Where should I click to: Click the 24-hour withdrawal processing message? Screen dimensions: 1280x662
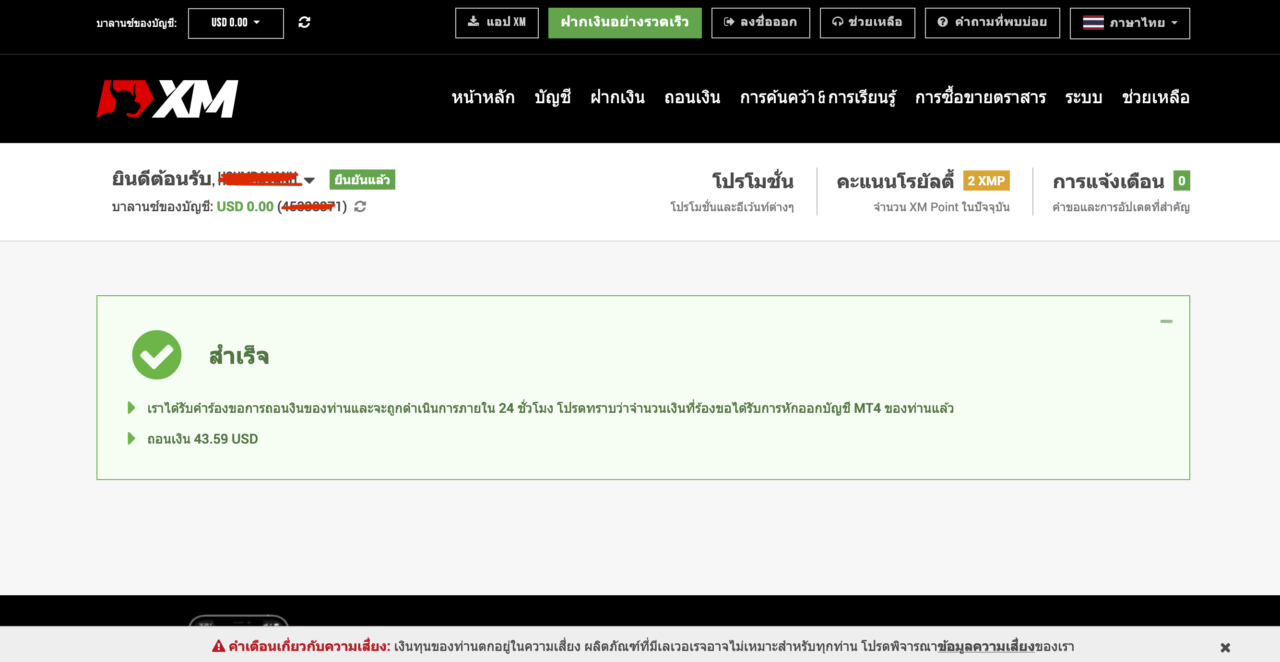tap(550, 408)
